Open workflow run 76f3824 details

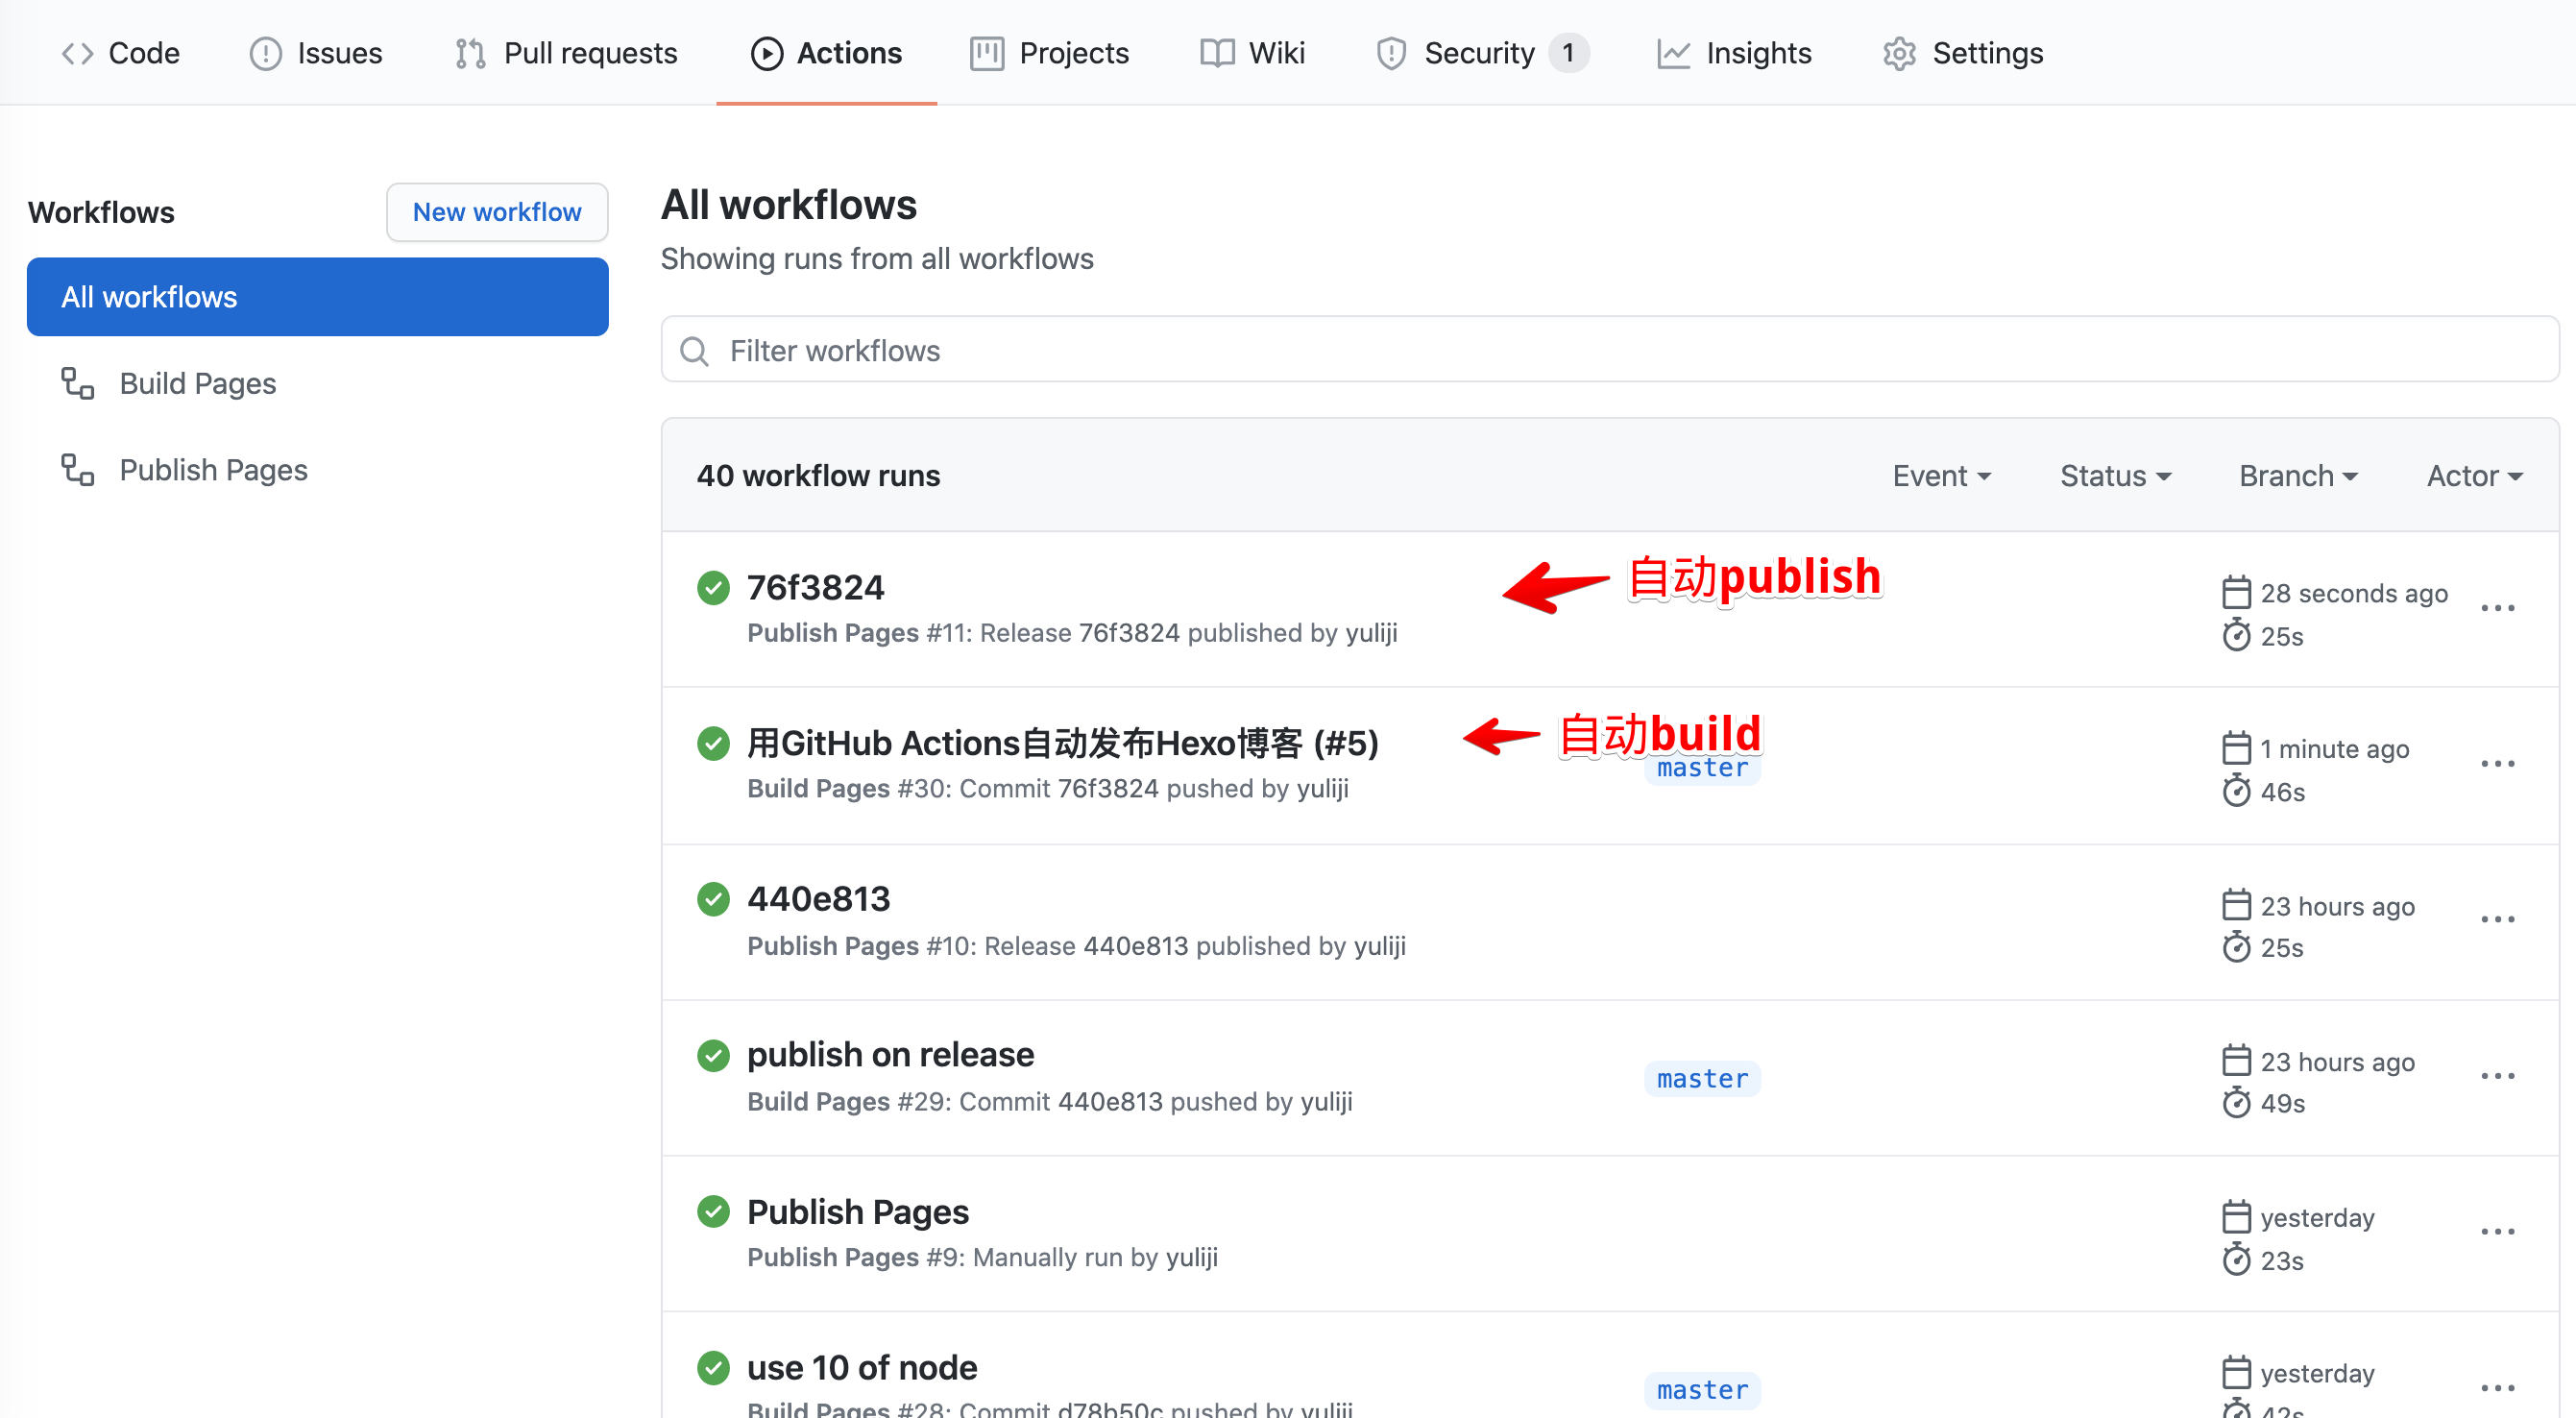tap(815, 585)
